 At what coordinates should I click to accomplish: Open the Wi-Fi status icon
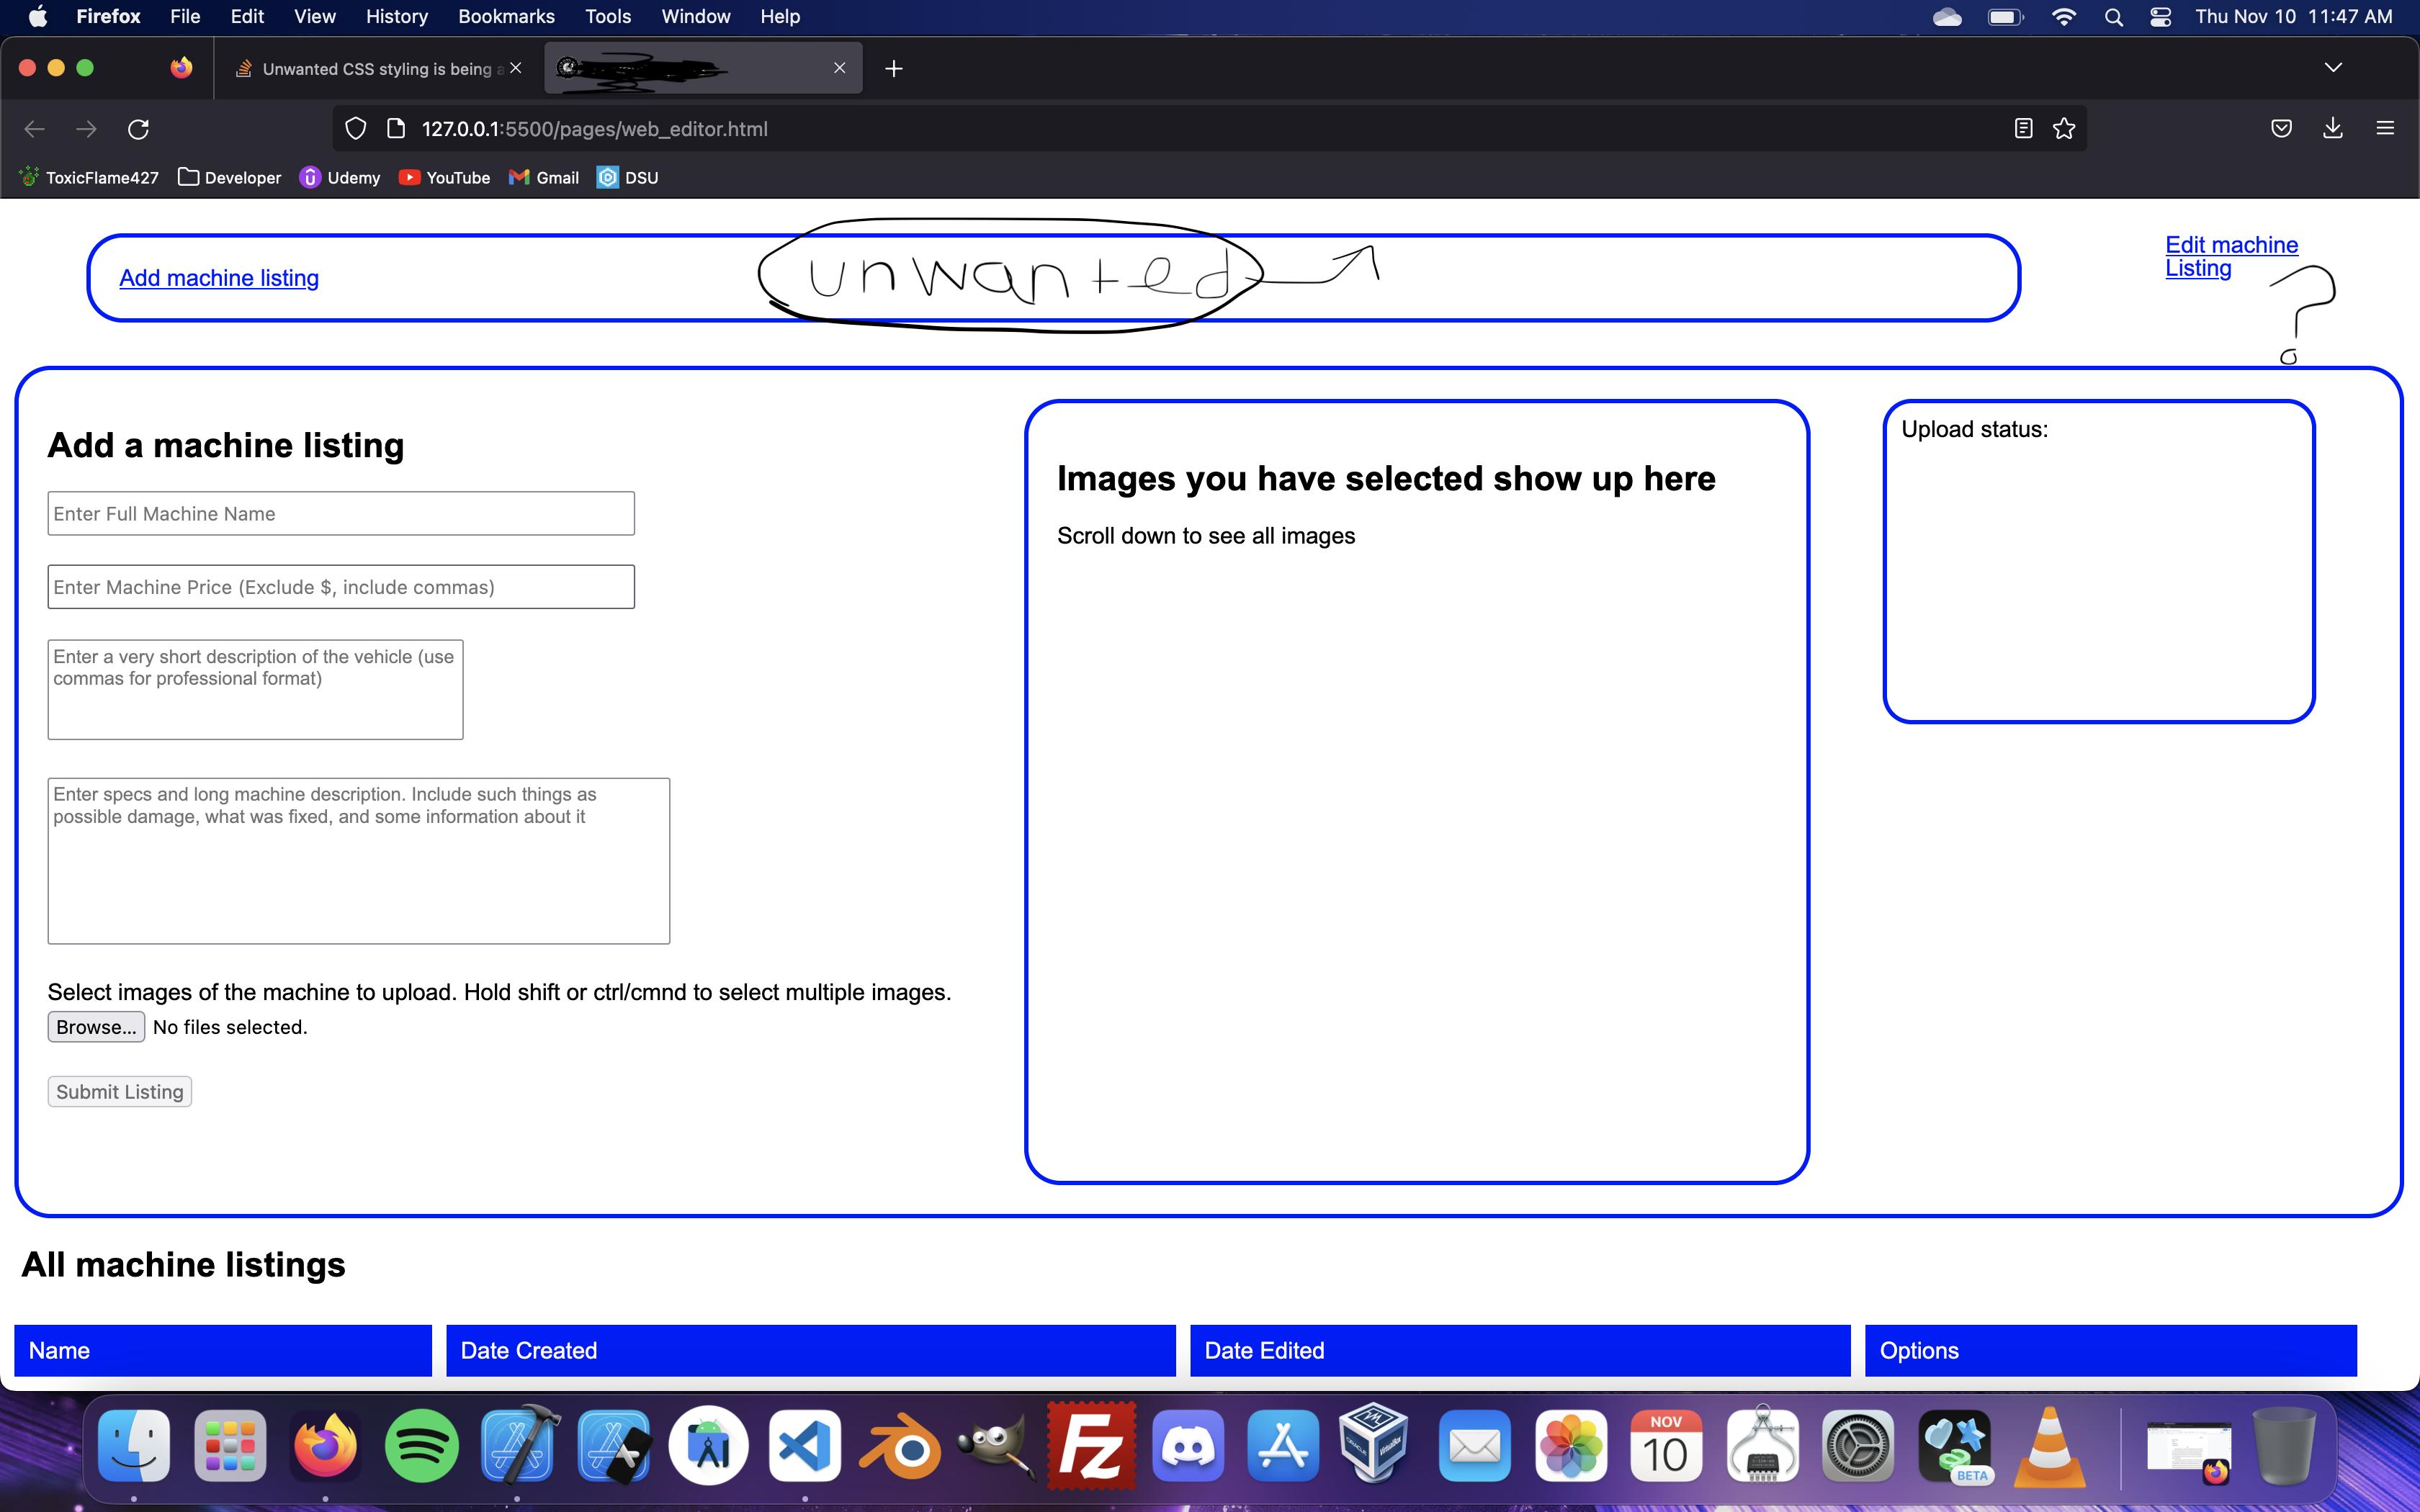coord(2063,17)
